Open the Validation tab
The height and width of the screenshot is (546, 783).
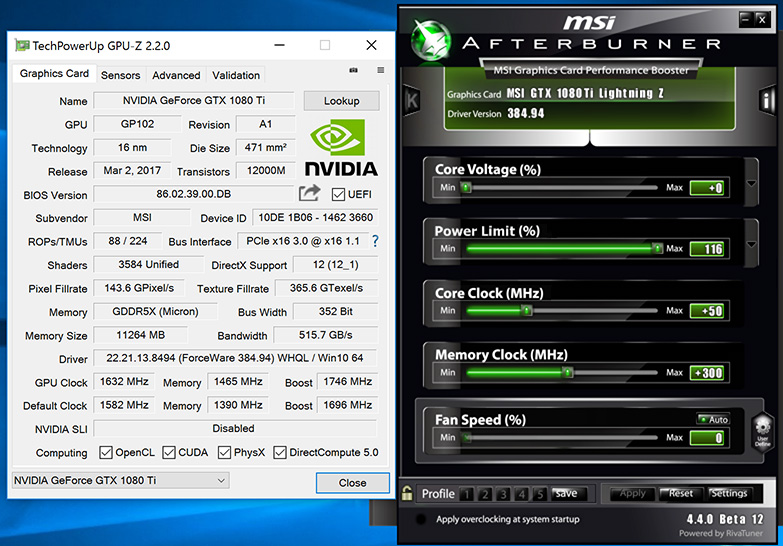pos(236,75)
